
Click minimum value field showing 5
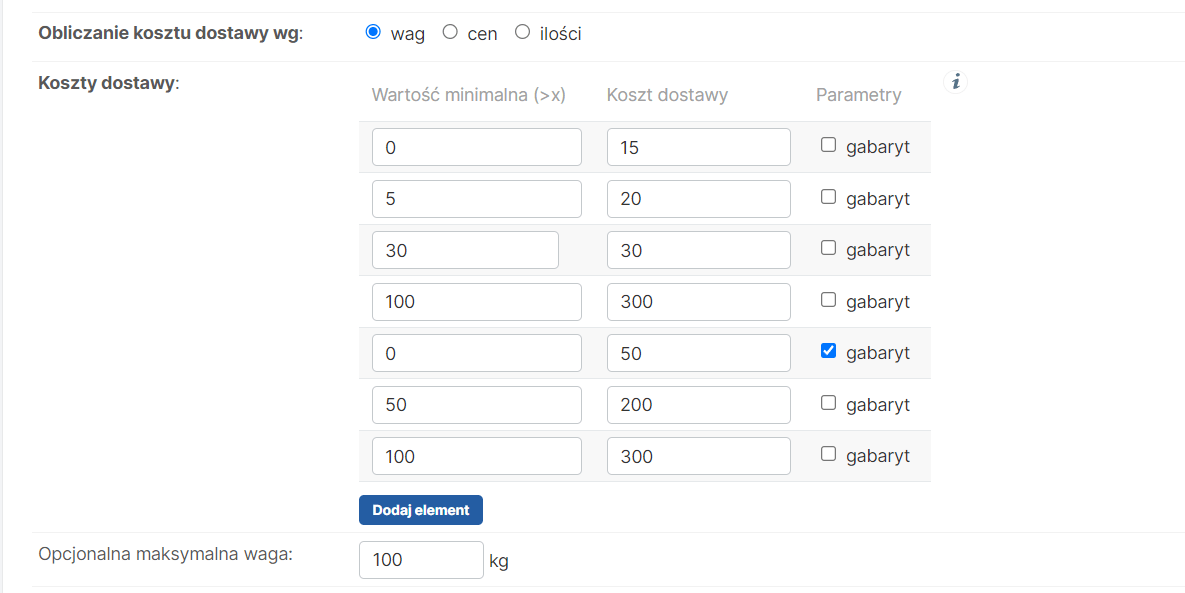point(477,199)
